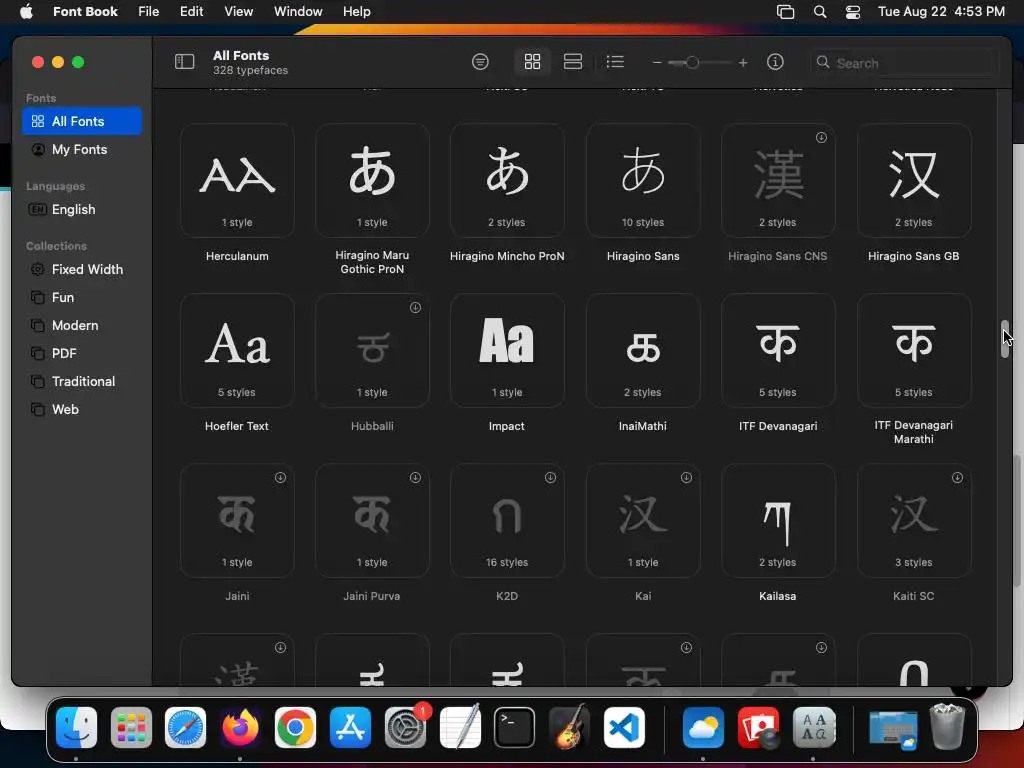Toggle the sidebar visibility button
This screenshot has height=768, width=1024.
[x=184, y=62]
